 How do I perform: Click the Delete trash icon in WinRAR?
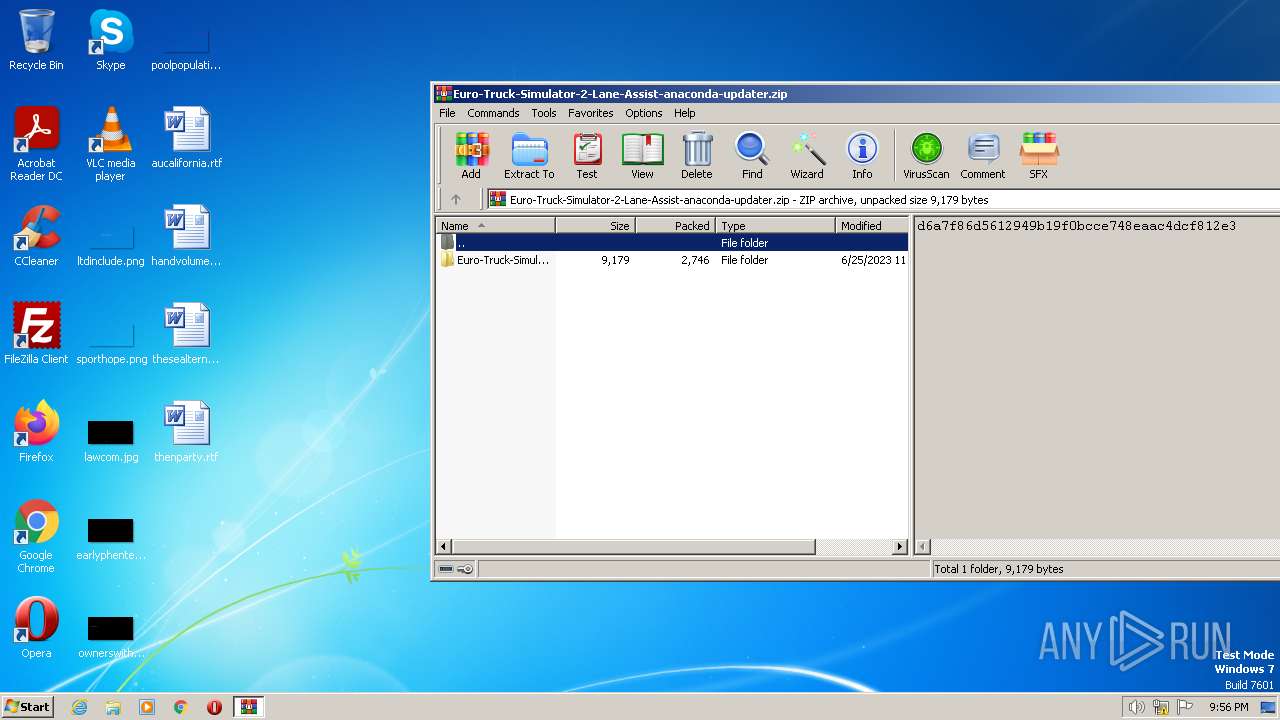coord(697,156)
